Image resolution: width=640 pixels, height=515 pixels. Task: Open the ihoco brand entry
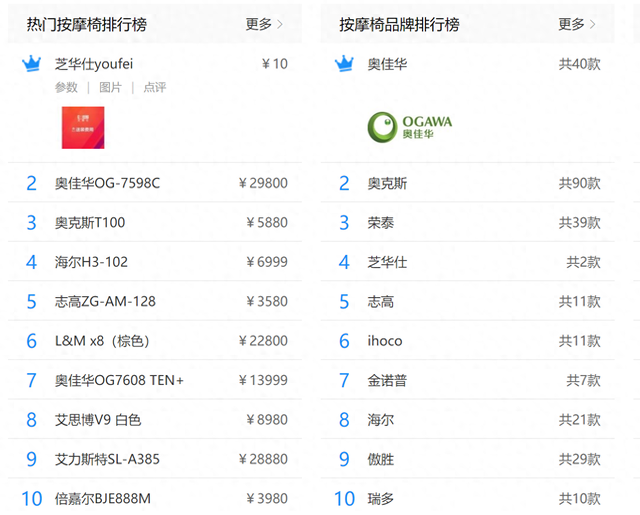pos(385,341)
